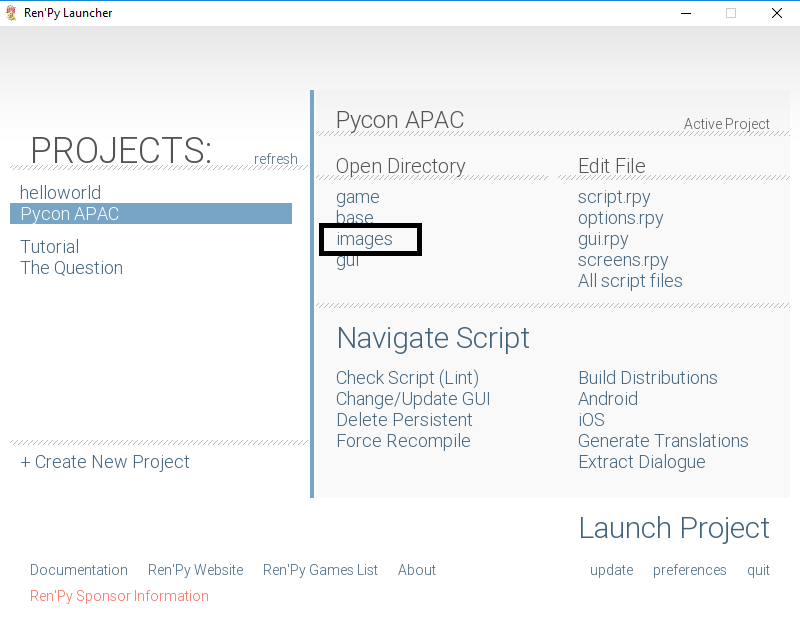Open the Documentation link

click(x=79, y=570)
